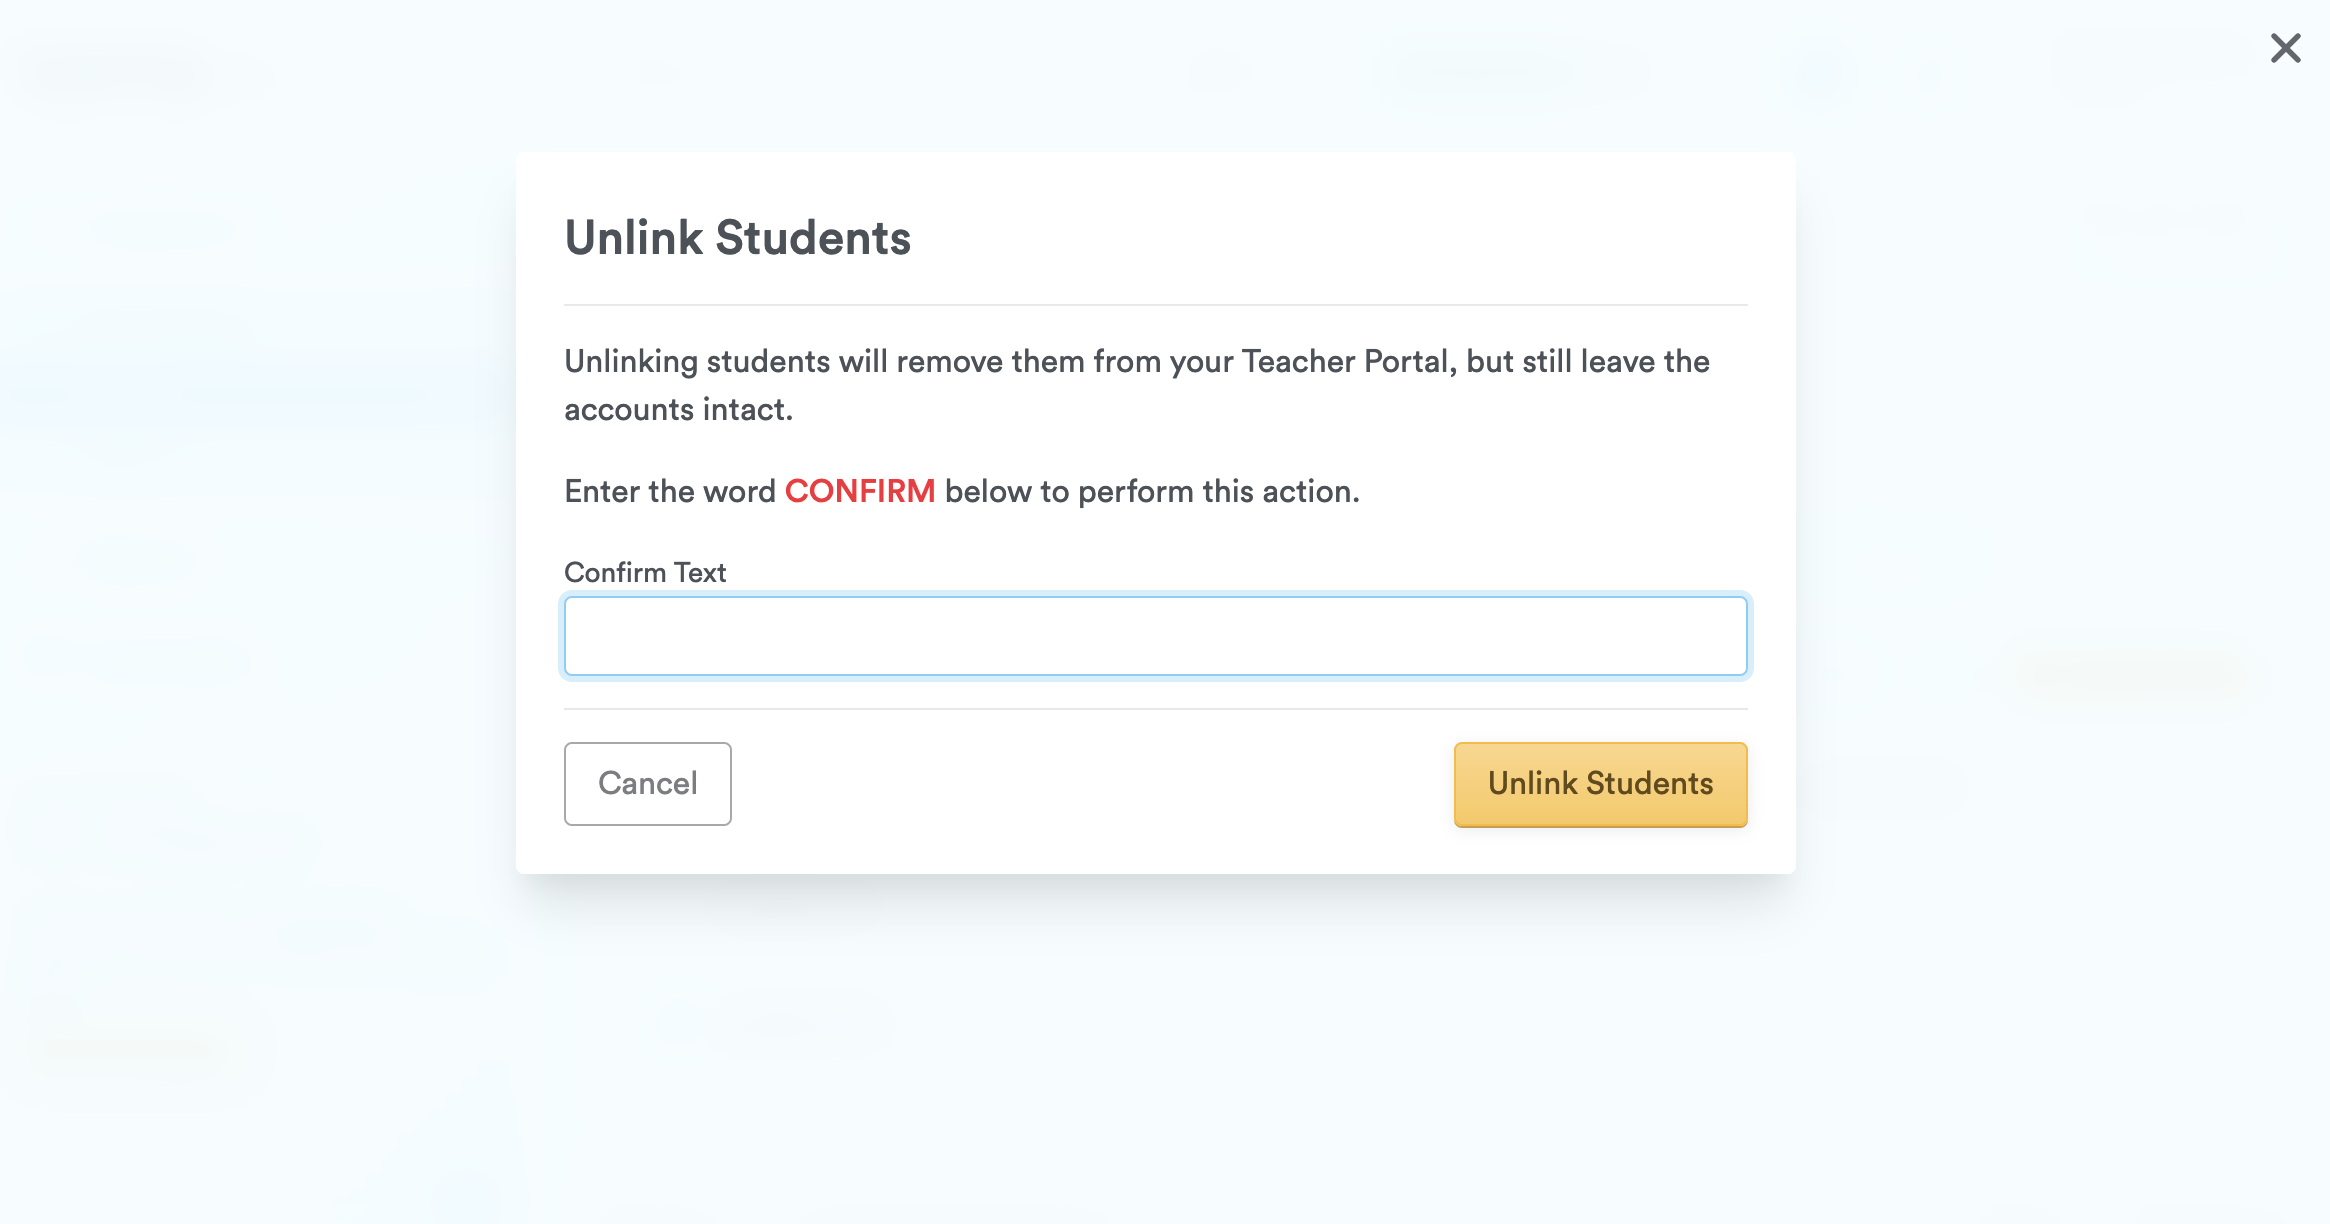Close the dialog with the X icon
This screenshot has width=2330, height=1224.
pos(2285,48)
